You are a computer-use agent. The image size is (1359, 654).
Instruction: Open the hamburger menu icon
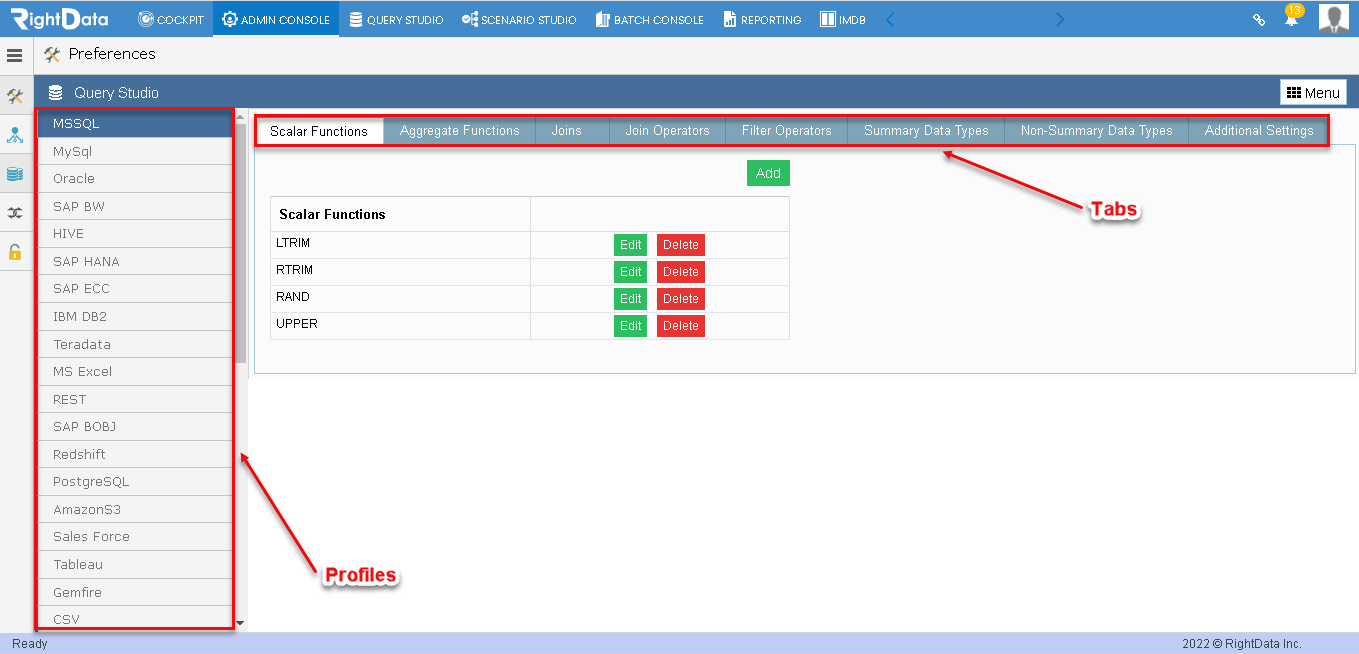15,56
